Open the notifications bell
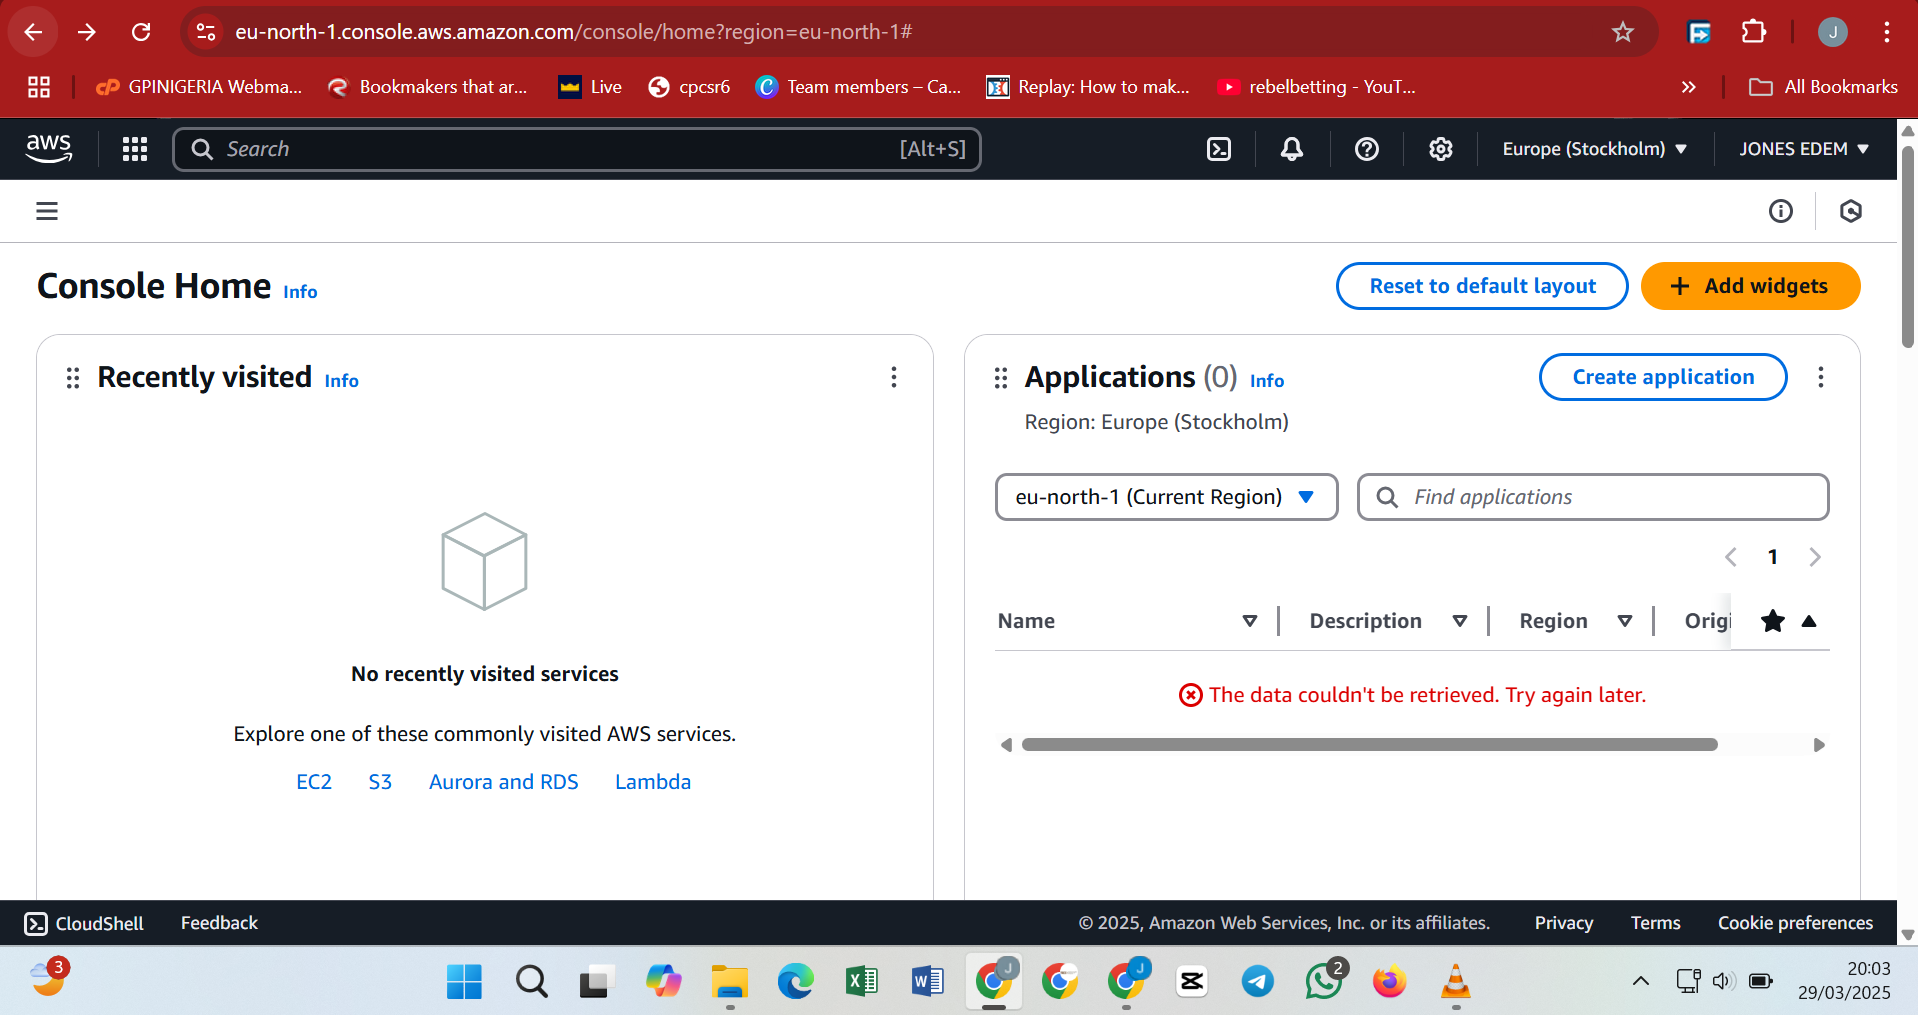The width and height of the screenshot is (1918, 1015). [1292, 149]
